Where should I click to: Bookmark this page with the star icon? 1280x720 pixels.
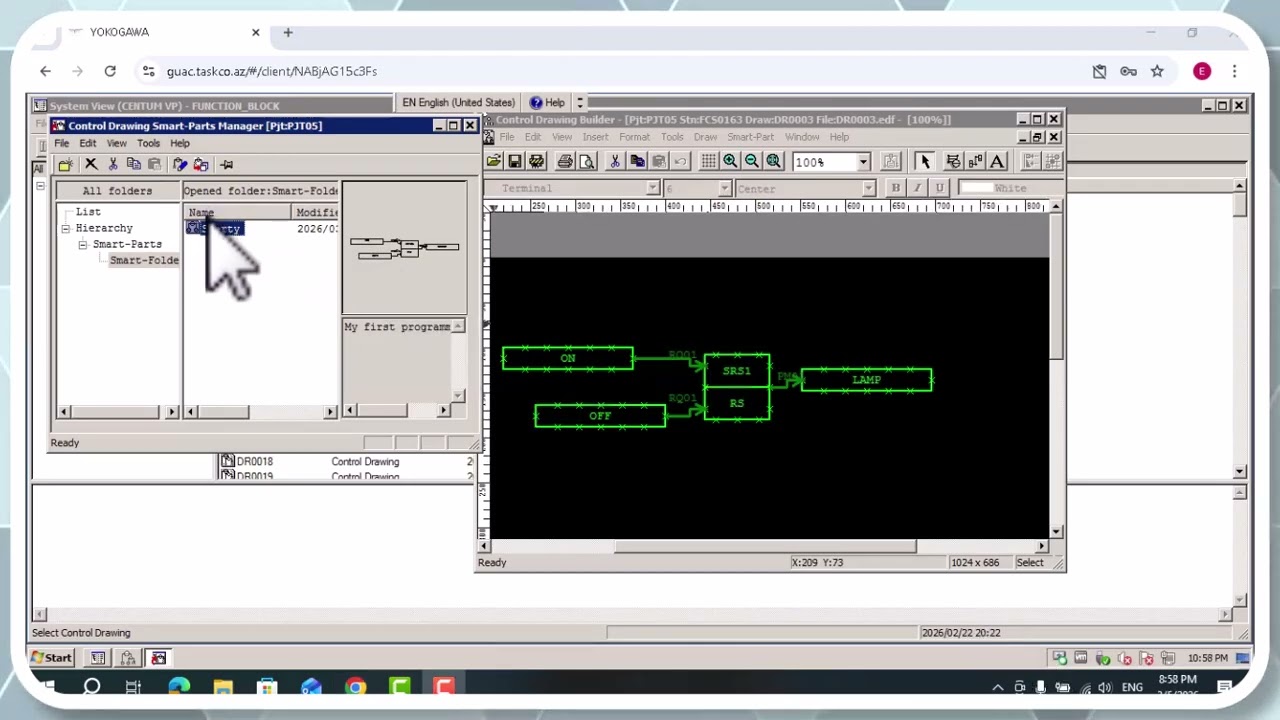tap(1157, 71)
